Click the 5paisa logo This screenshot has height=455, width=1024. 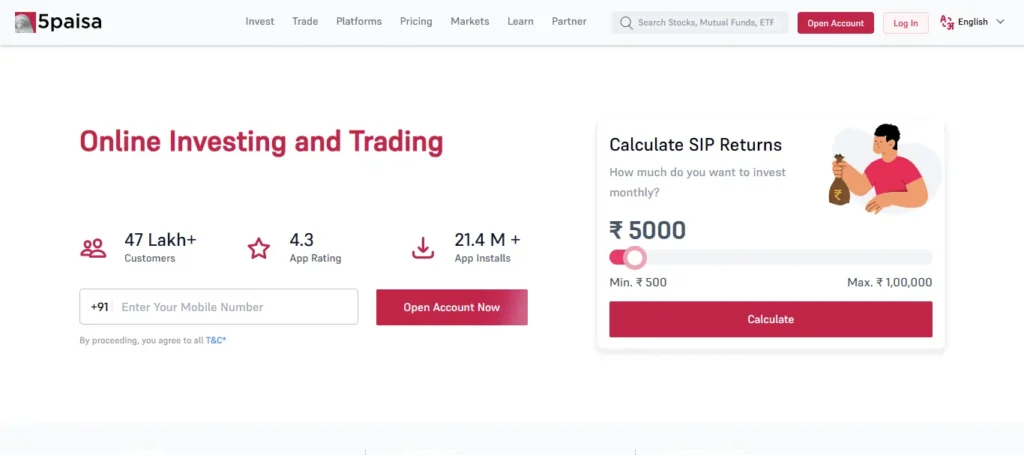coord(58,22)
